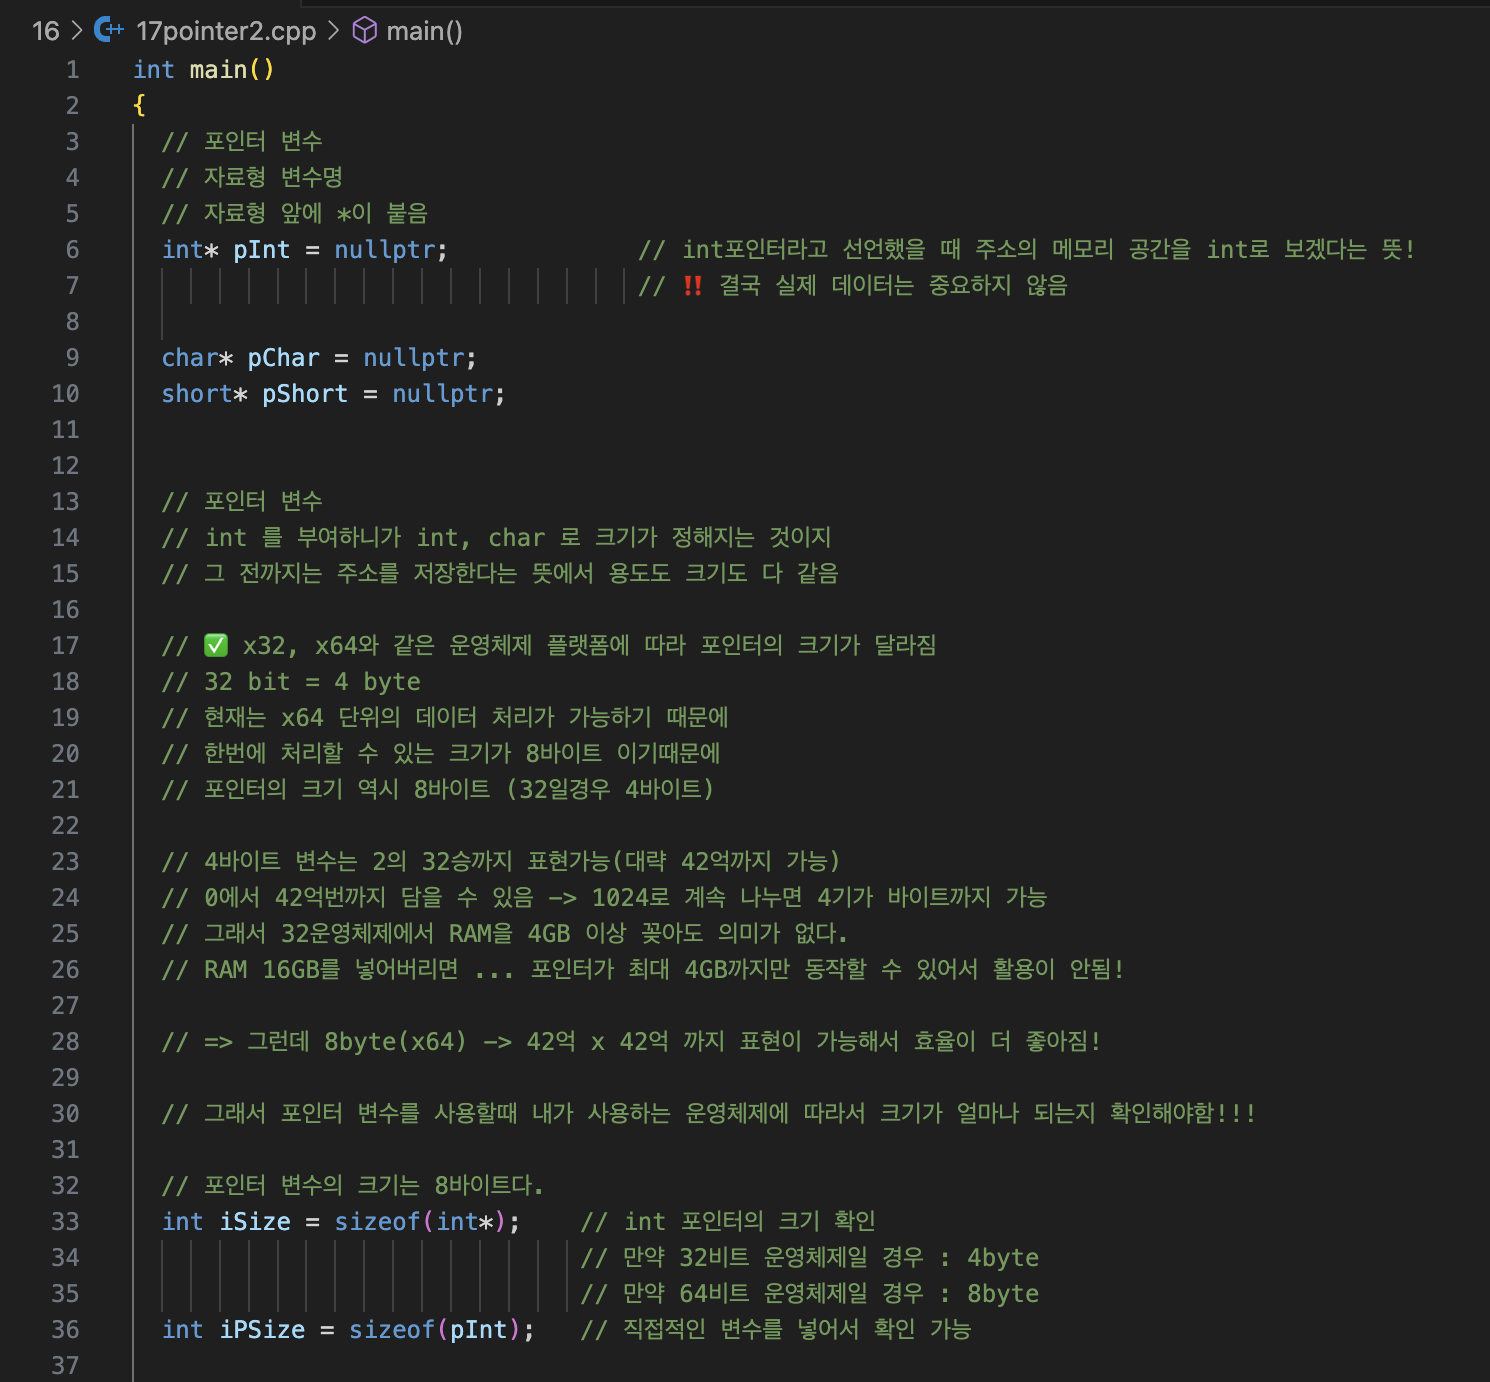This screenshot has width=1490, height=1382.
Task: Click the C++ file icon in breadcrumb
Action: 109,30
